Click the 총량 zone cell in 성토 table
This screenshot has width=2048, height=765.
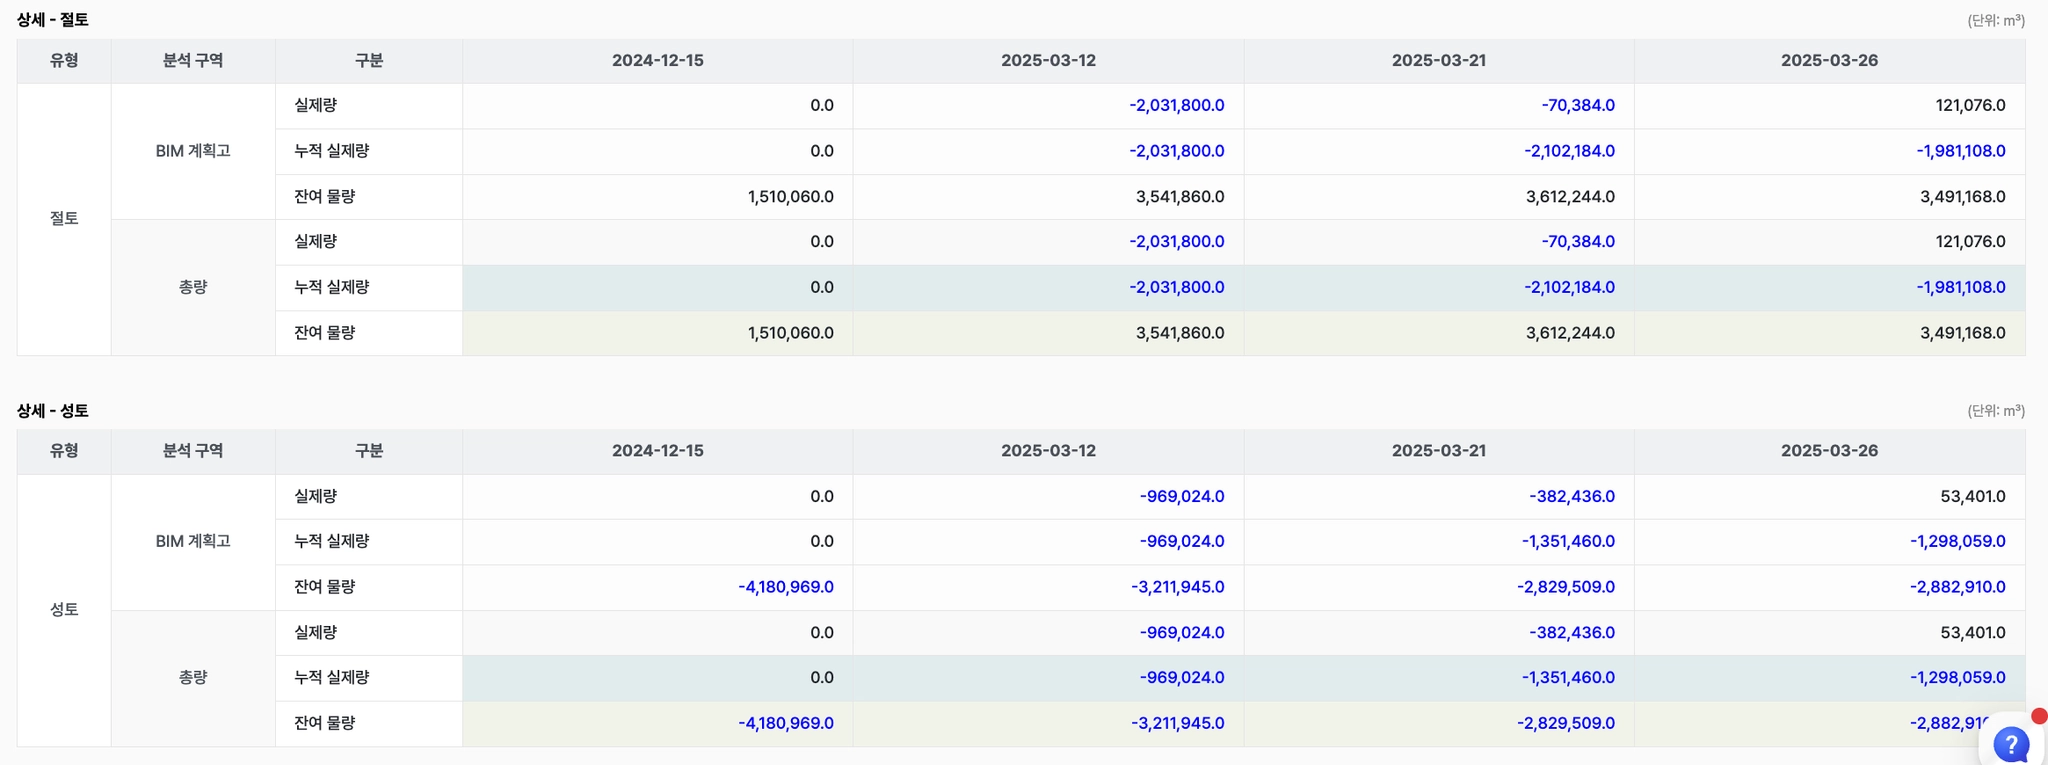(193, 677)
